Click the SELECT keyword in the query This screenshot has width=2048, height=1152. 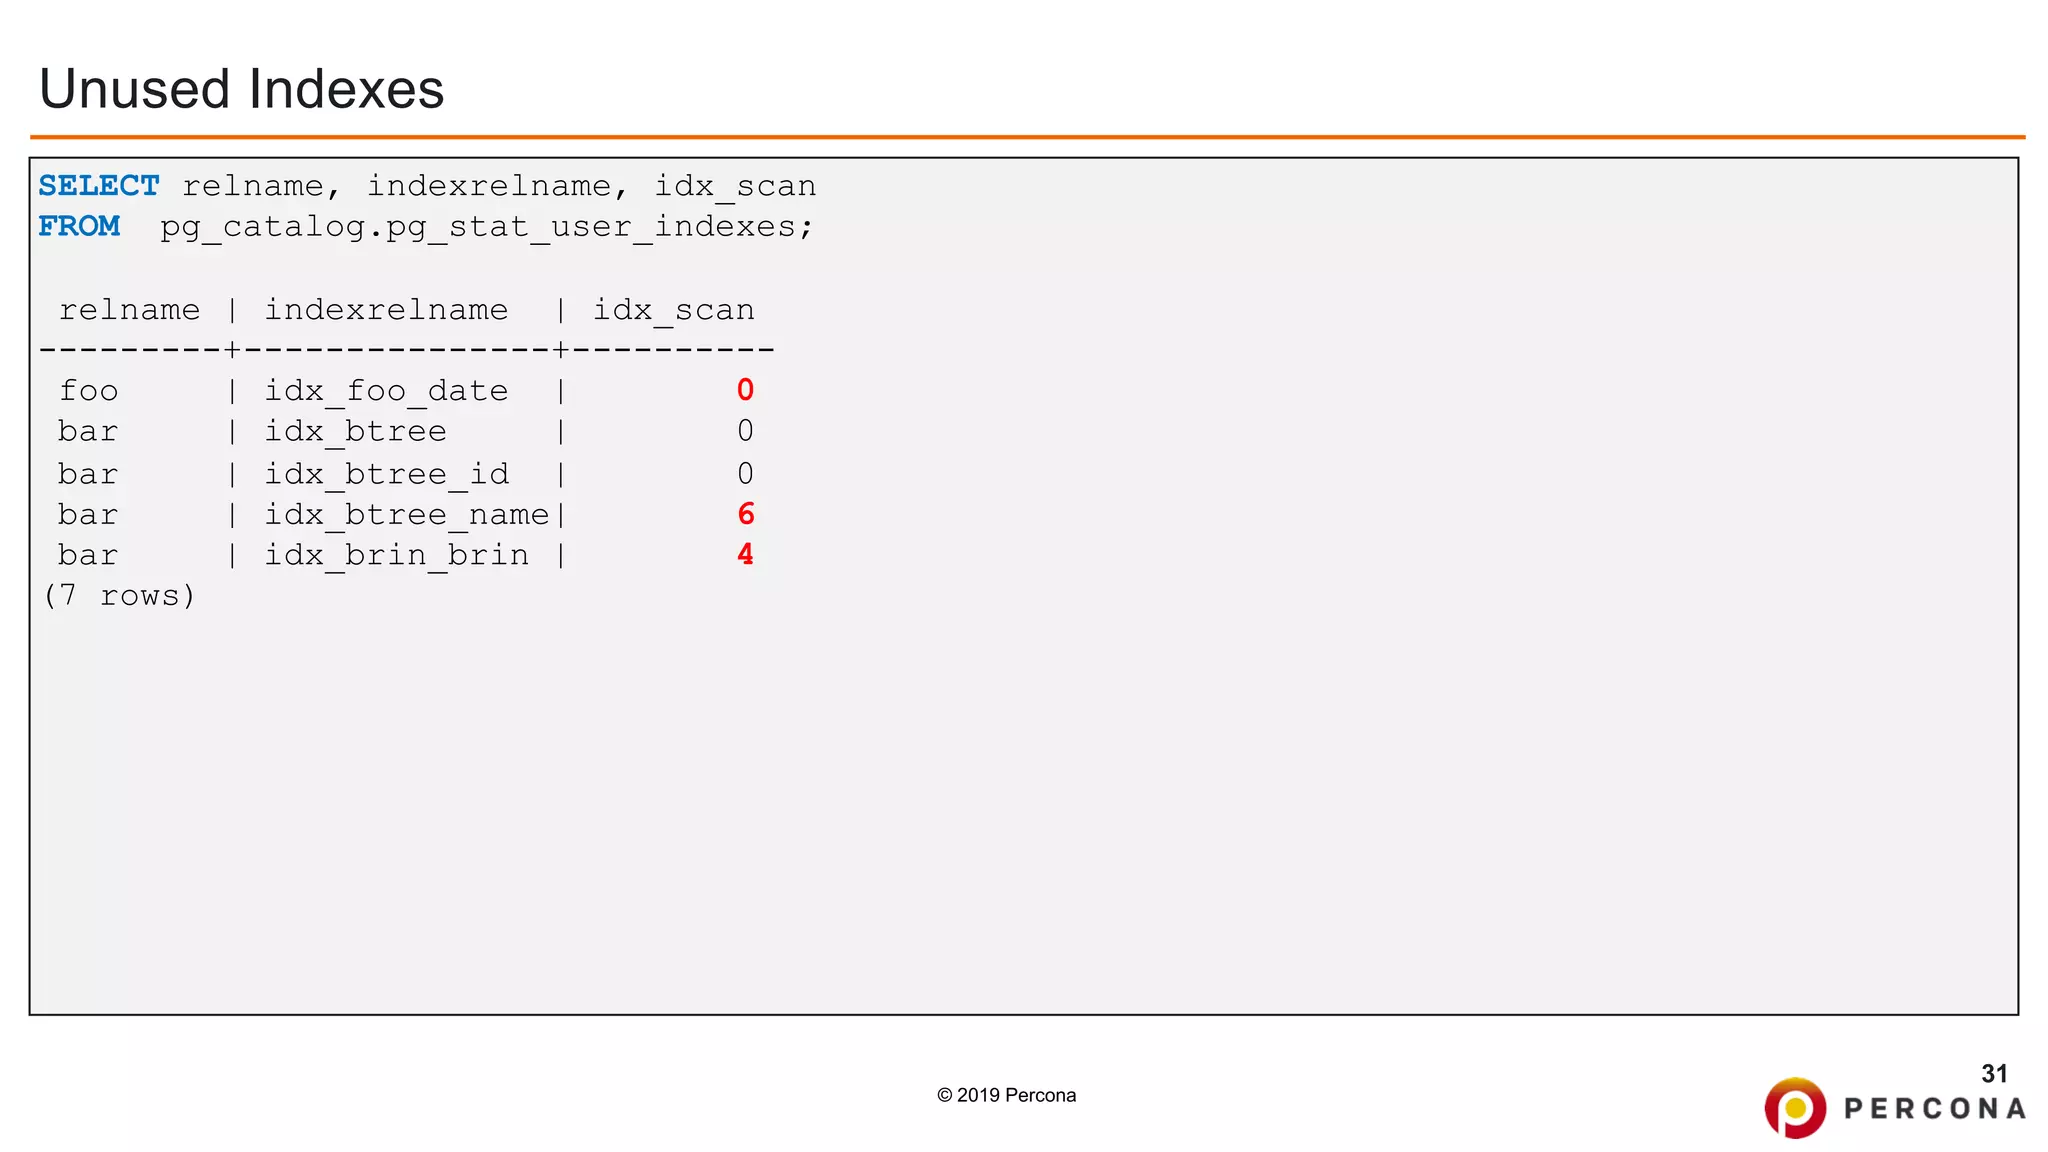(x=98, y=186)
